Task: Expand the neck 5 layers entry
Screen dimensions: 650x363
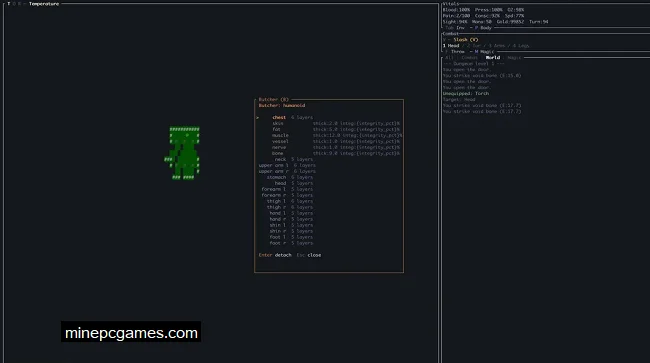Action: [293, 159]
